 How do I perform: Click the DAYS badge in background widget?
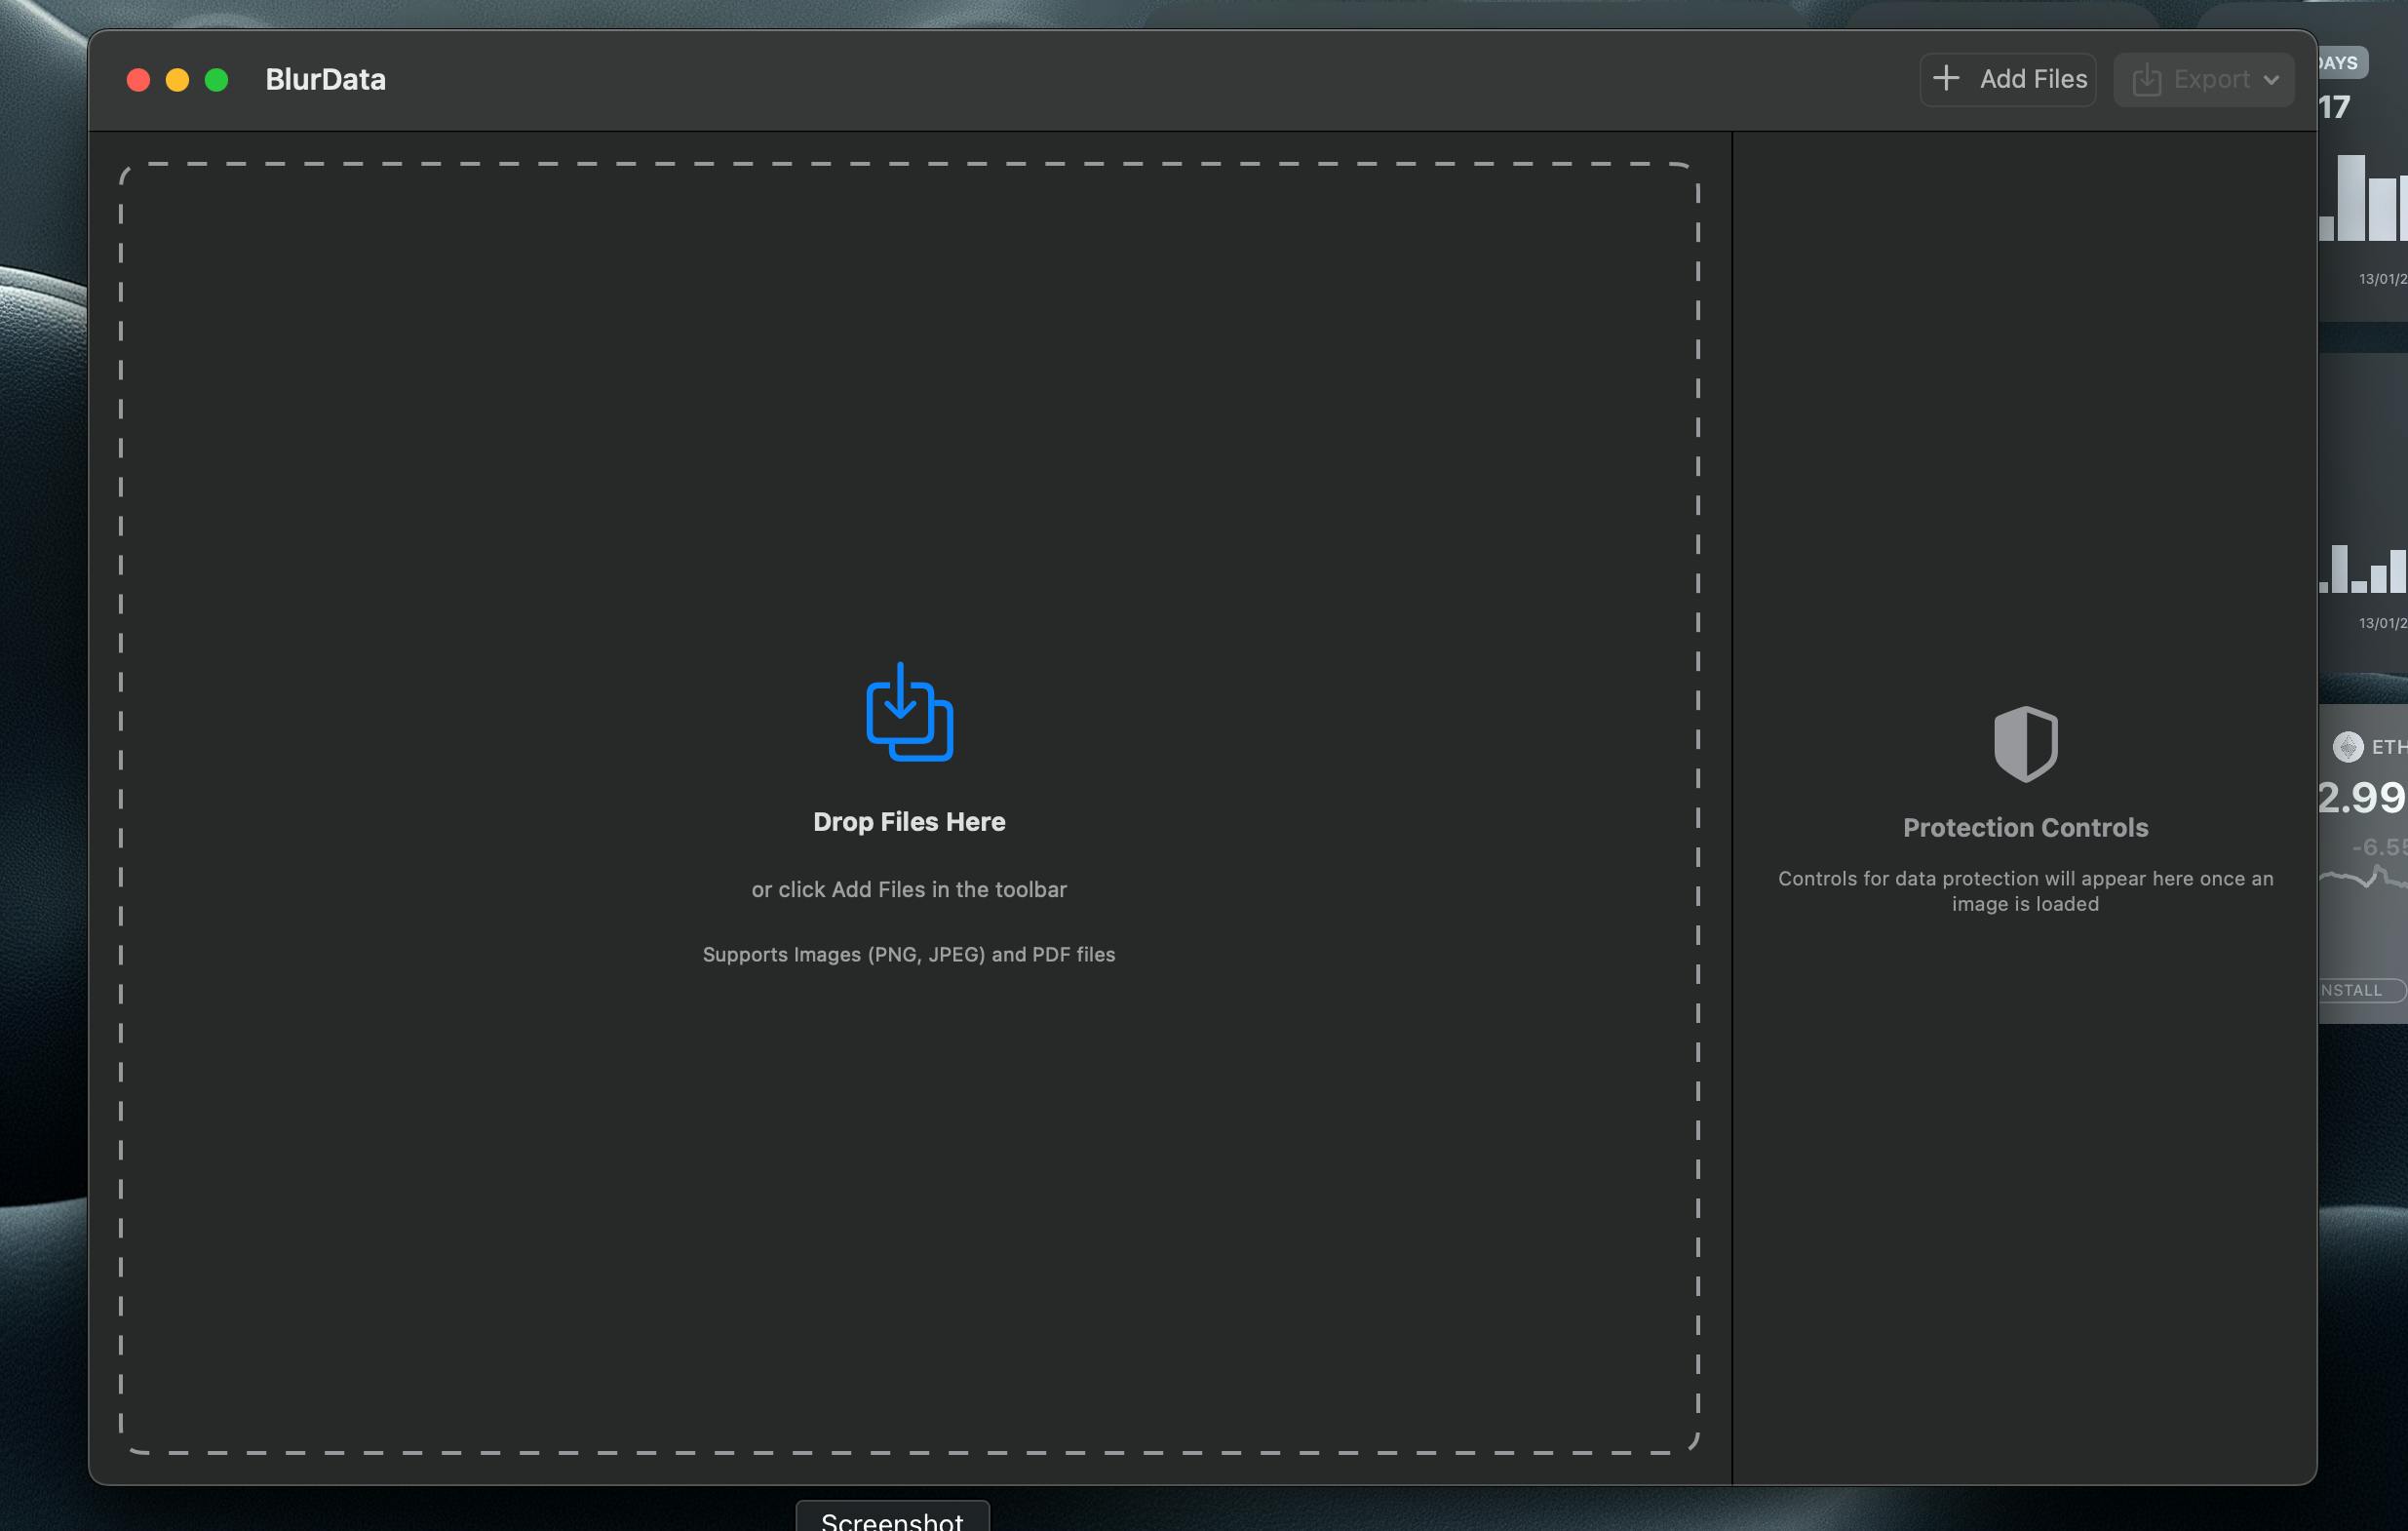pyautogui.click(x=2342, y=62)
